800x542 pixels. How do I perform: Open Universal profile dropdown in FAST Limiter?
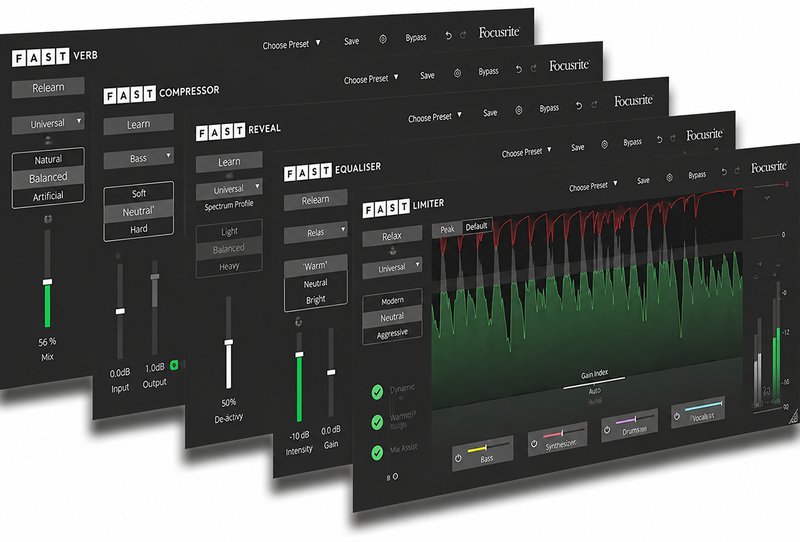[x=392, y=267]
